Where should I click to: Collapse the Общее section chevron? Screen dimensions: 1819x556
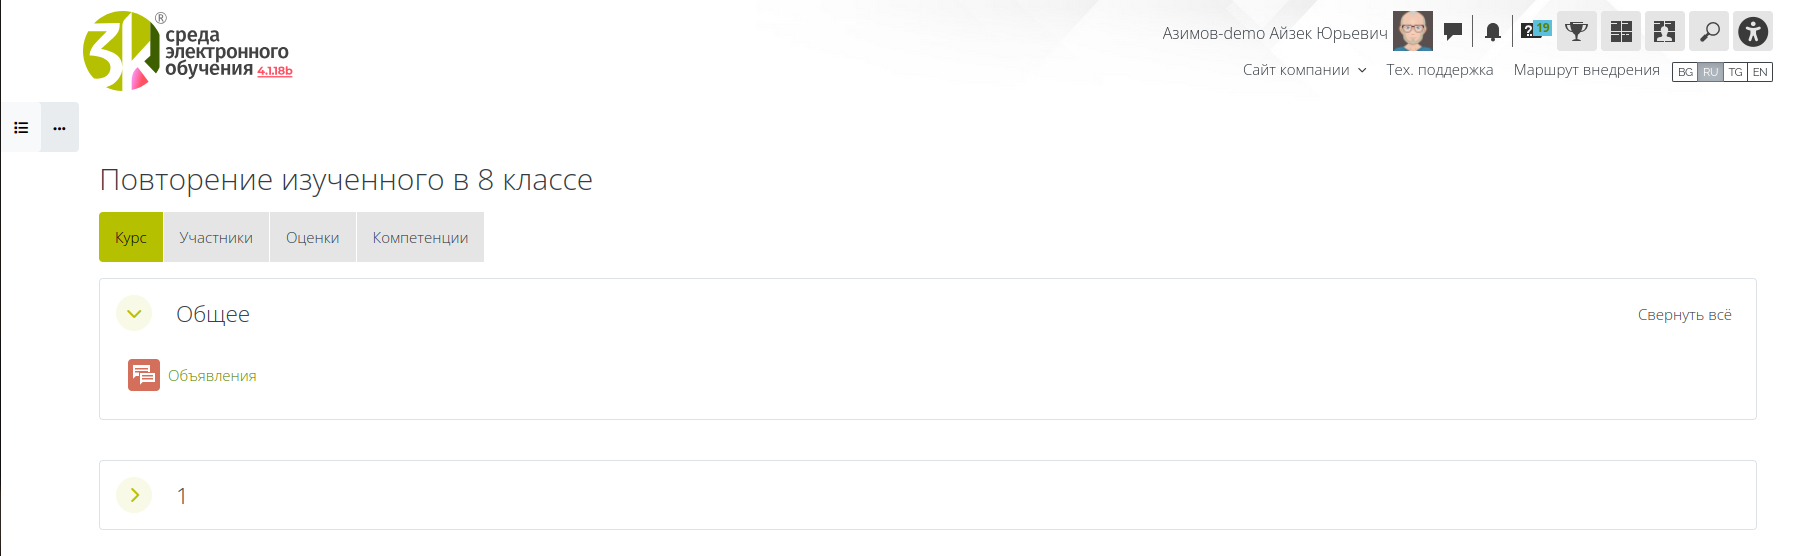tap(134, 314)
